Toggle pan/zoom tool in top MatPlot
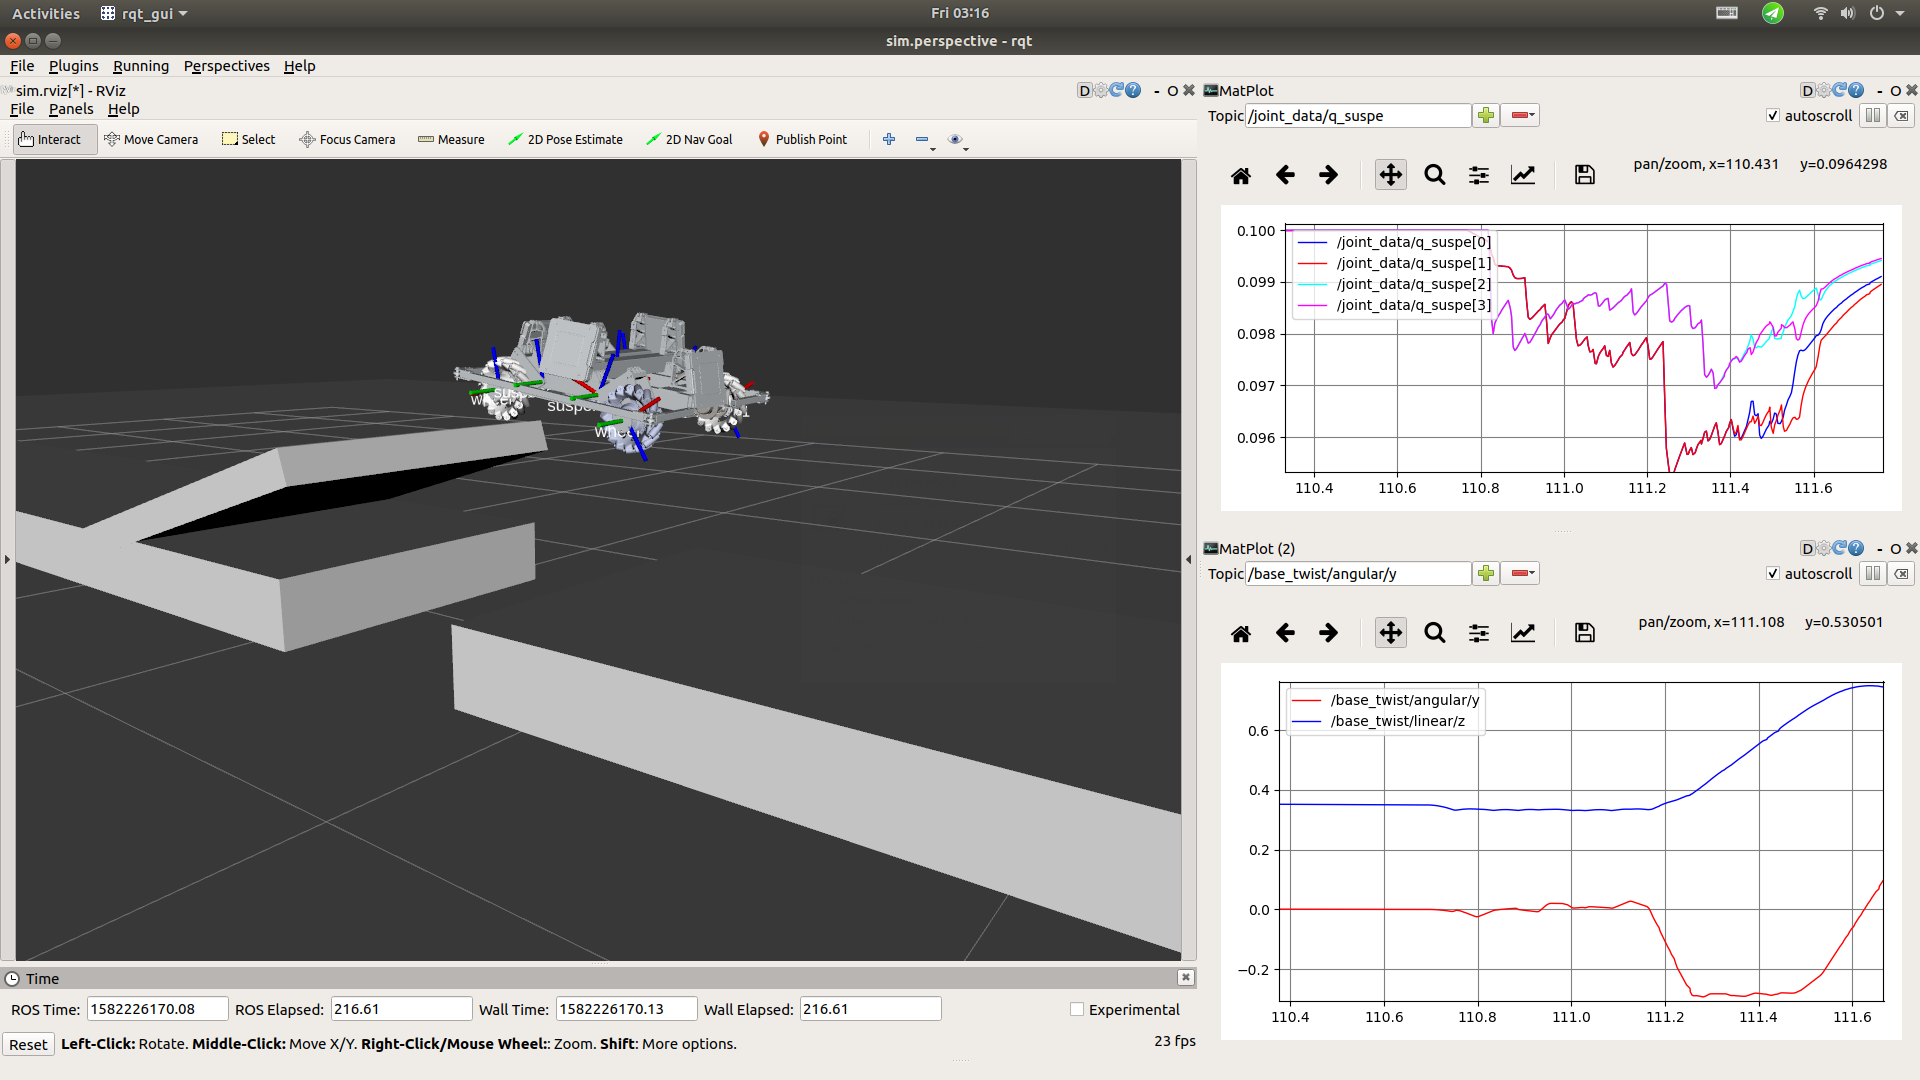This screenshot has height=1080, width=1920. coord(1391,175)
